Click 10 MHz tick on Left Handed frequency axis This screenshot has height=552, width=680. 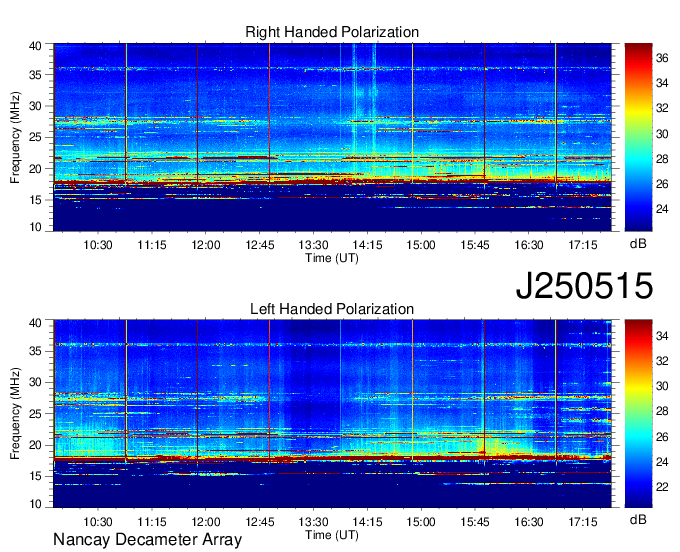[35, 504]
